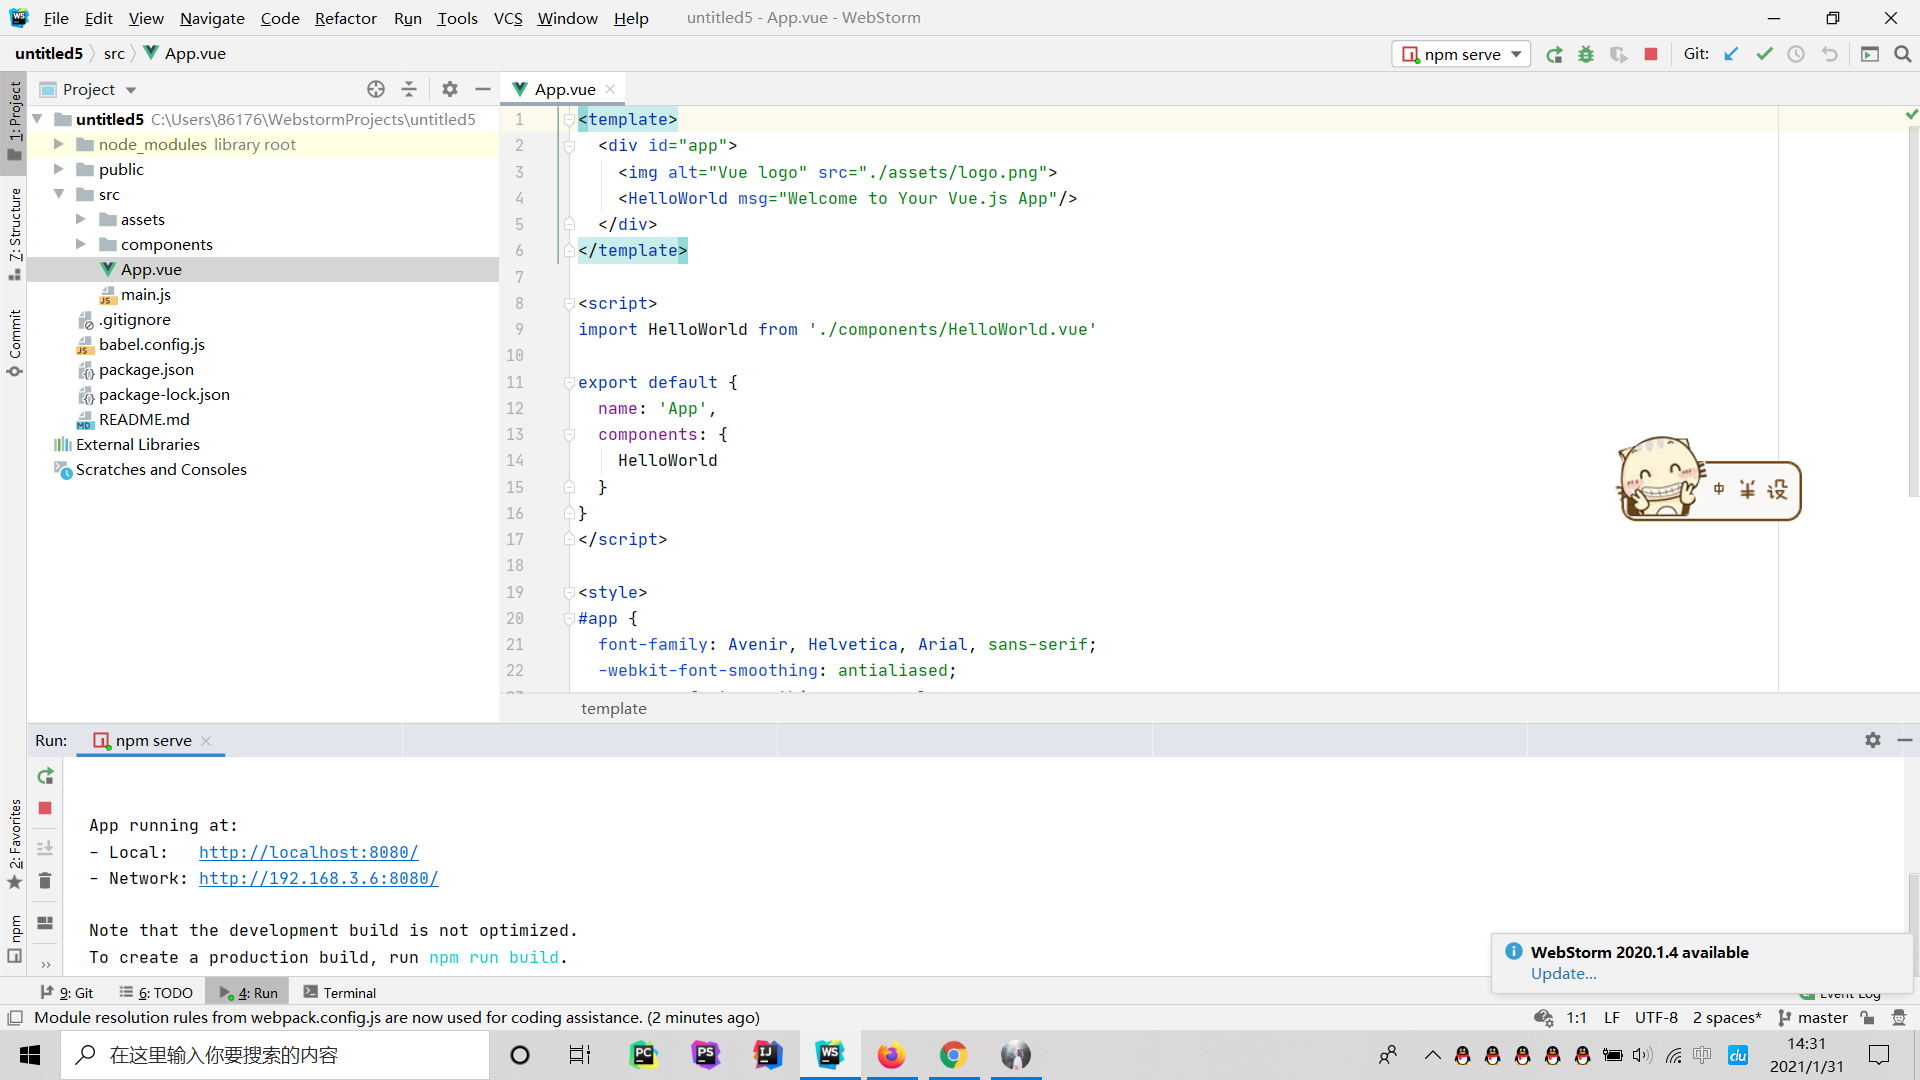Expand the components folder in project tree
The image size is (1920, 1080).
[81, 244]
